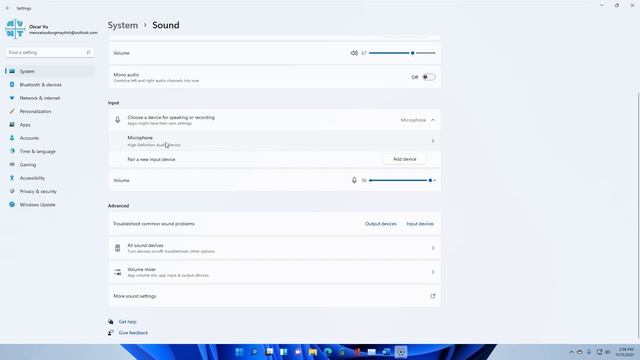
Task: Click the Give feedback icon
Action: 111,333
